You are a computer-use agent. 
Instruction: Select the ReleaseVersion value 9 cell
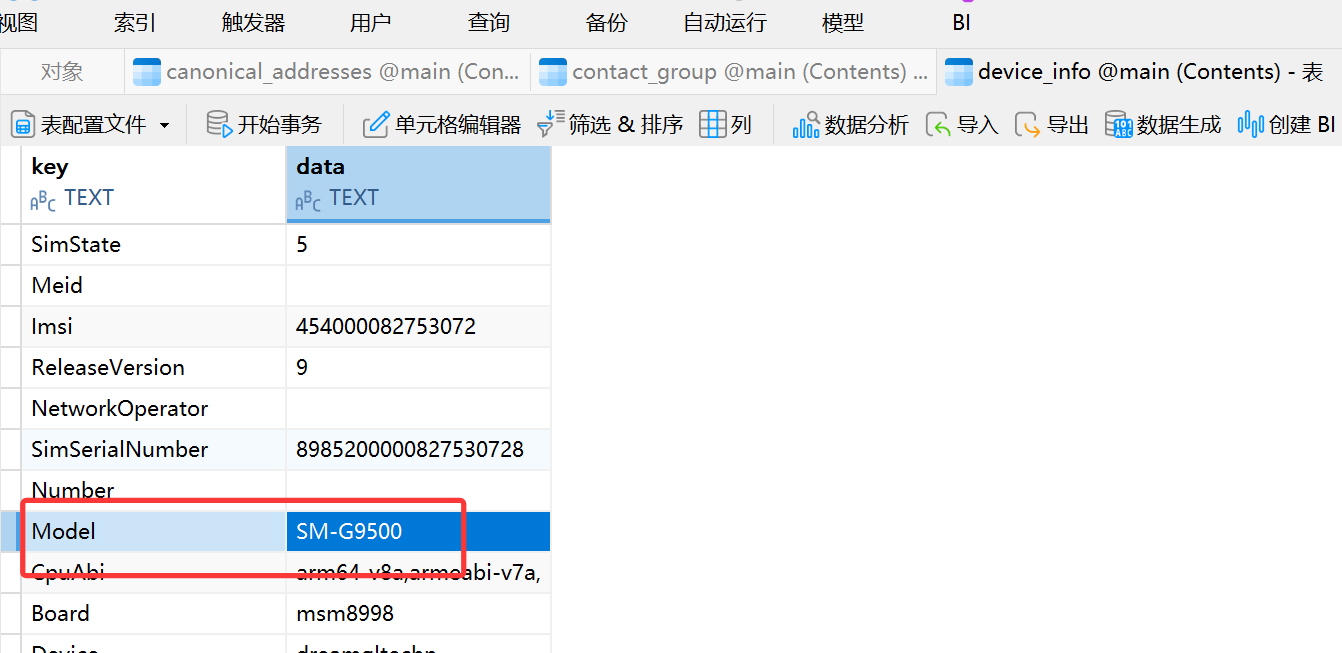coord(418,367)
